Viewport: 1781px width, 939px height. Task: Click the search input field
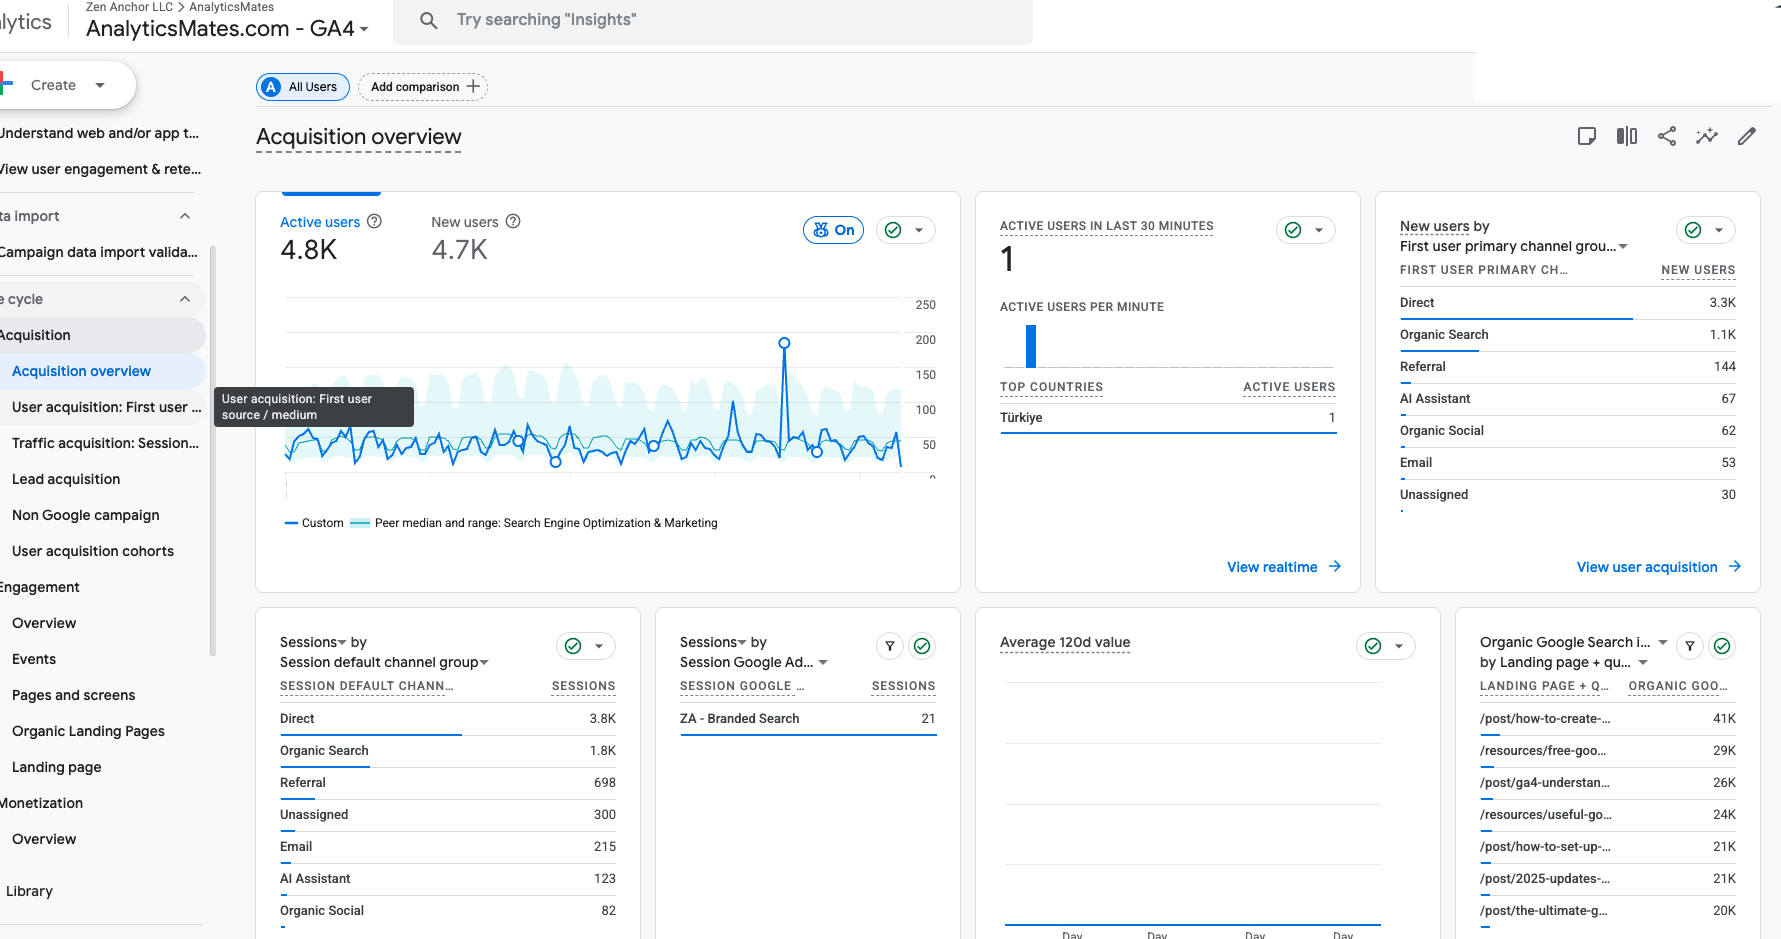[713, 21]
